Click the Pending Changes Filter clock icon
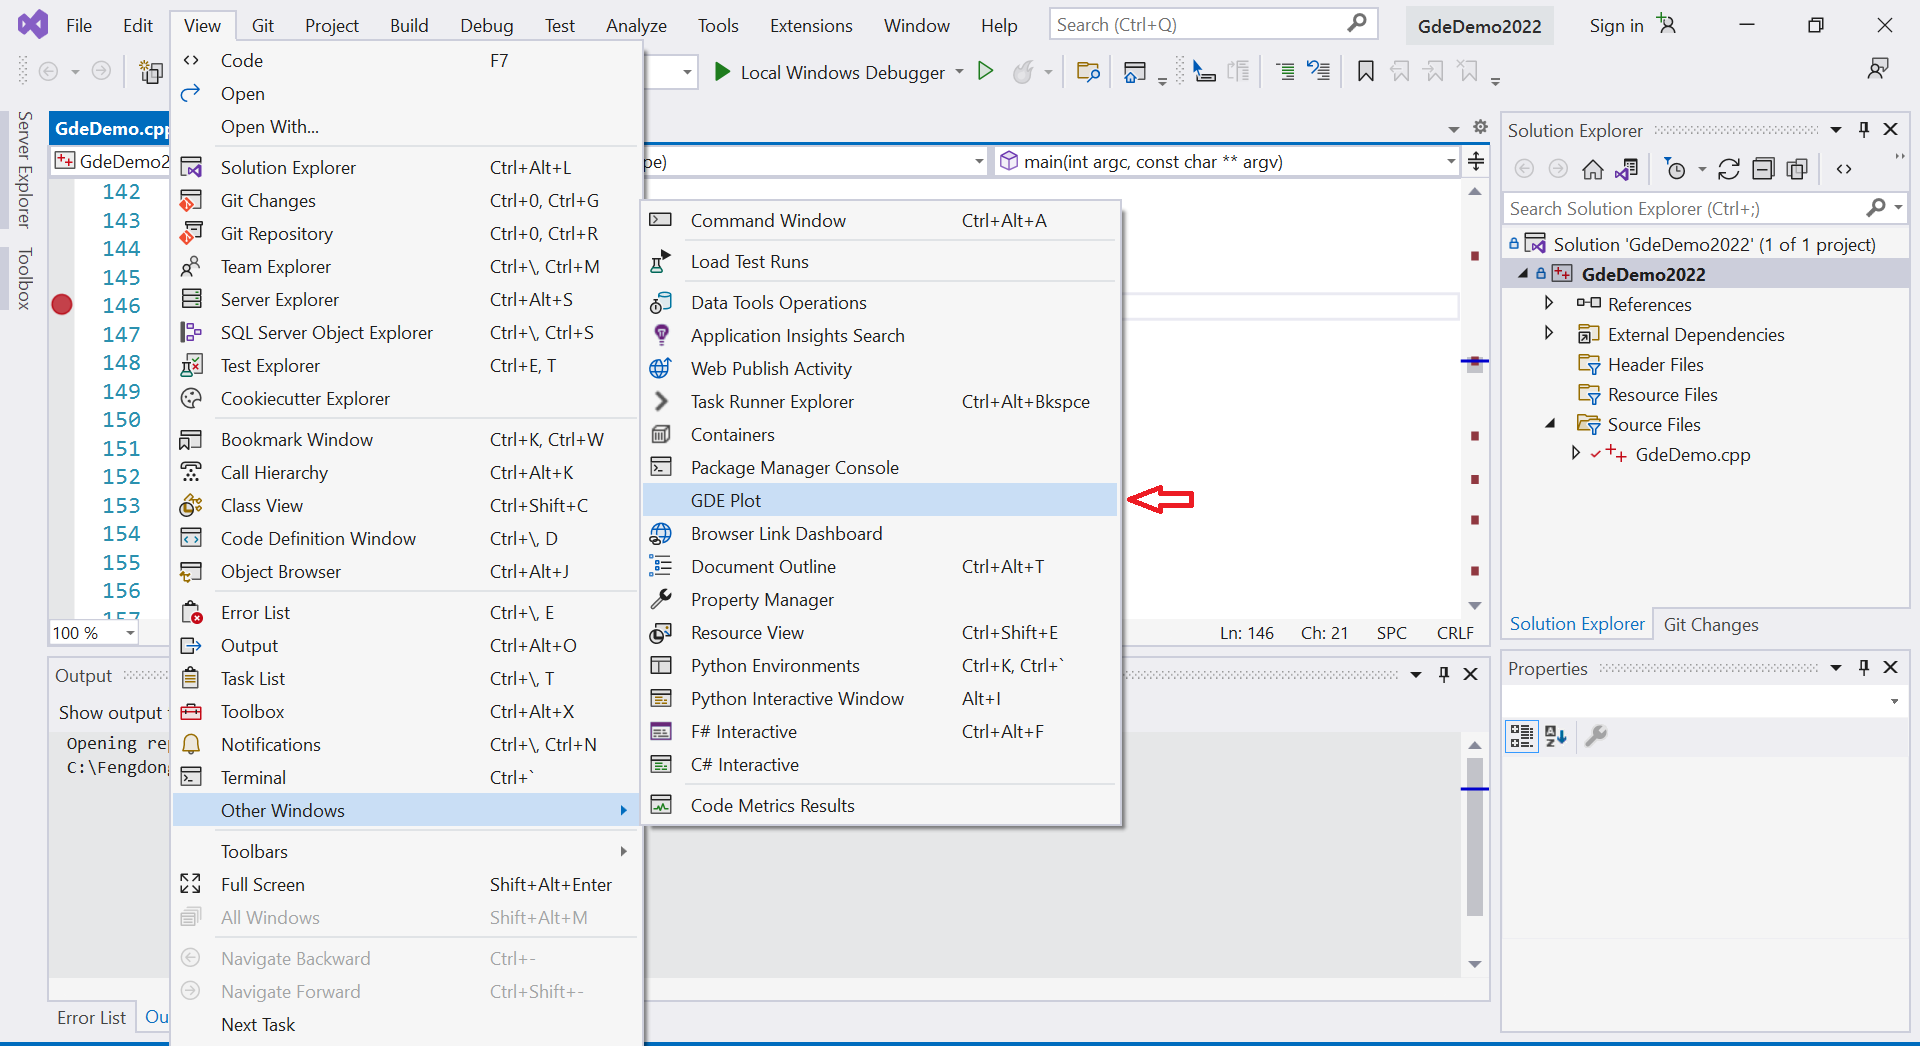The width and height of the screenshot is (1924, 1046). click(x=1676, y=169)
